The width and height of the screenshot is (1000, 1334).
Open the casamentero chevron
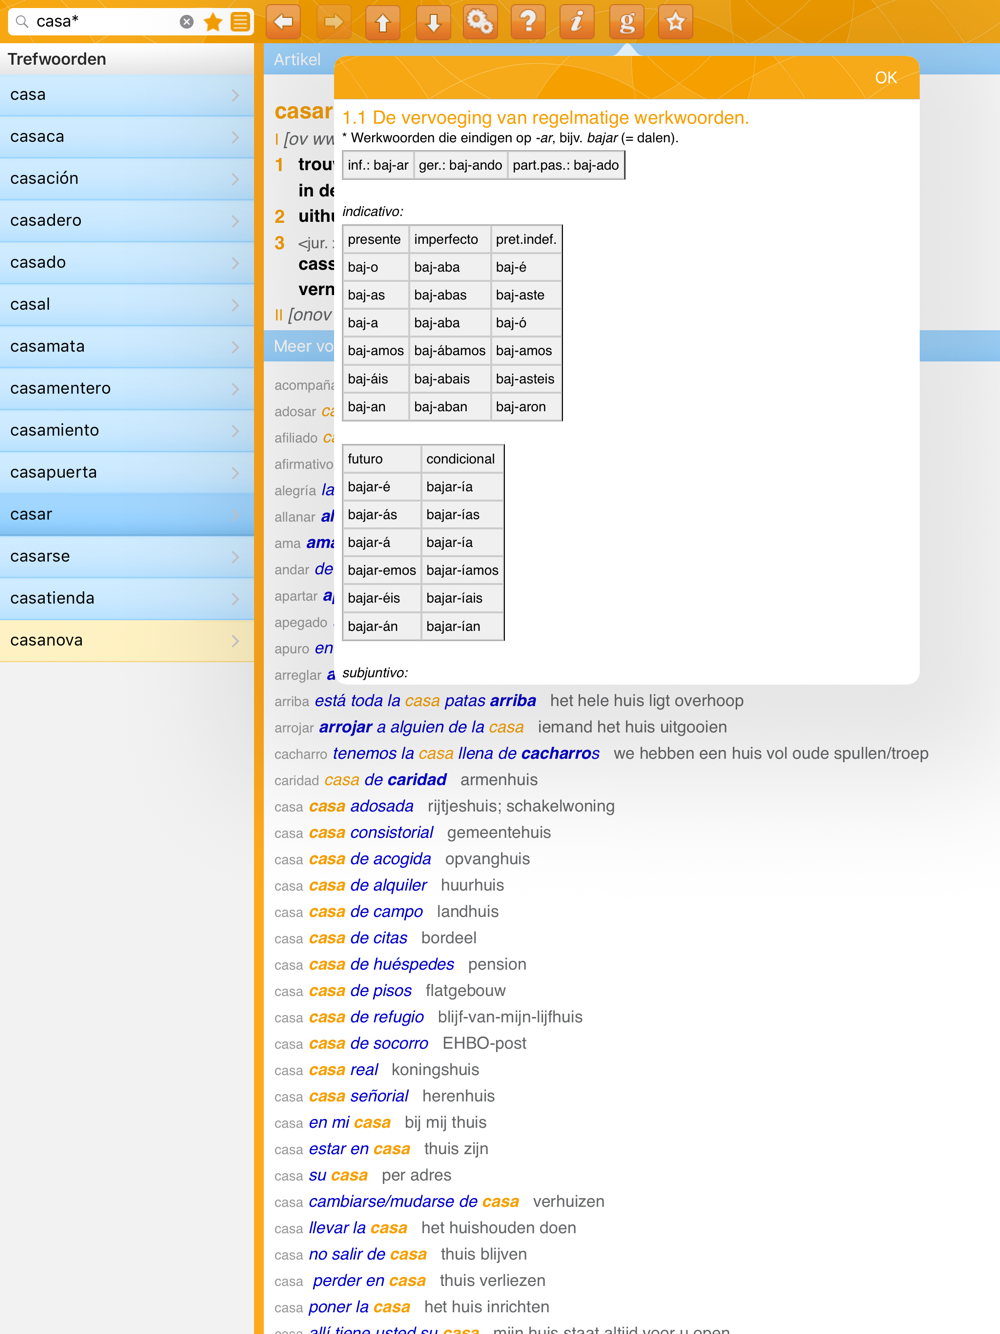pos(235,389)
